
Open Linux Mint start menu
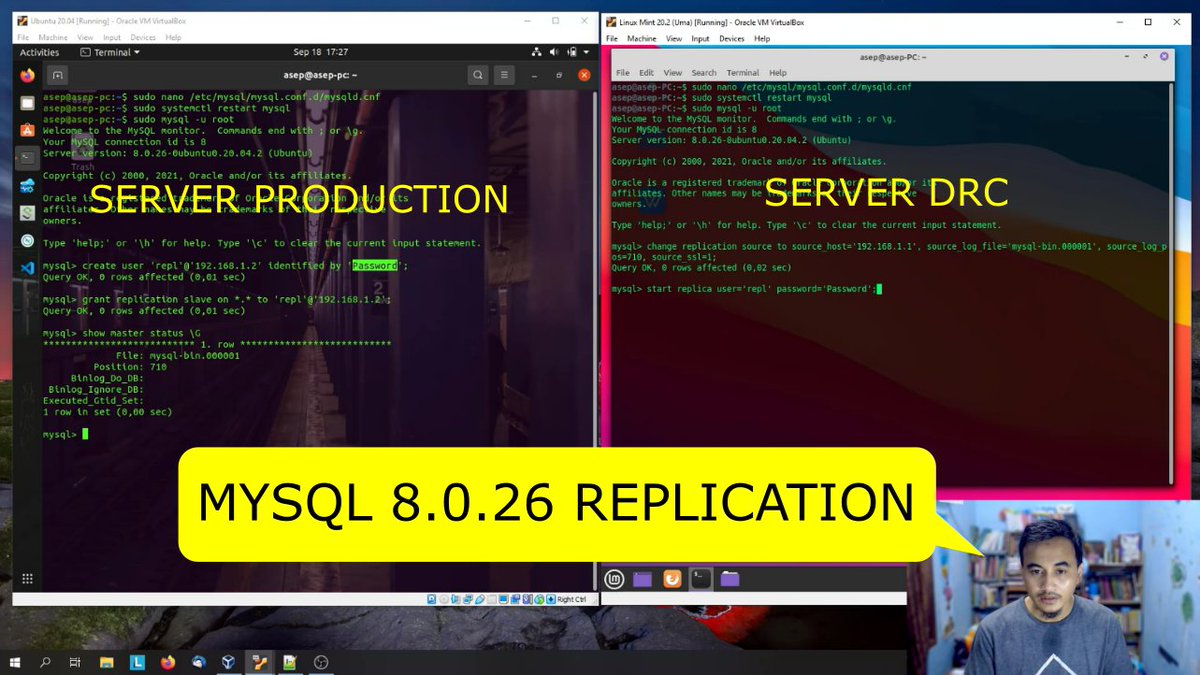click(616, 578)
